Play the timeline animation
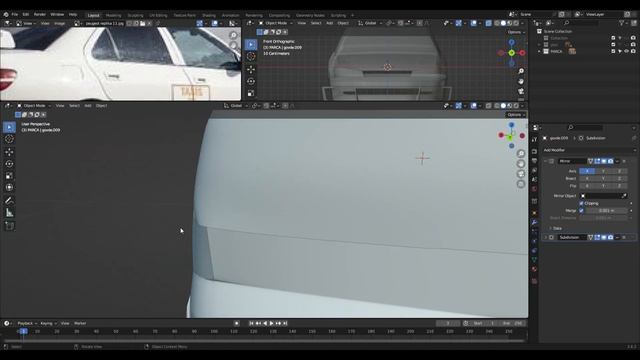The height and width of the screenshot is (360, 640). (271, 323)
